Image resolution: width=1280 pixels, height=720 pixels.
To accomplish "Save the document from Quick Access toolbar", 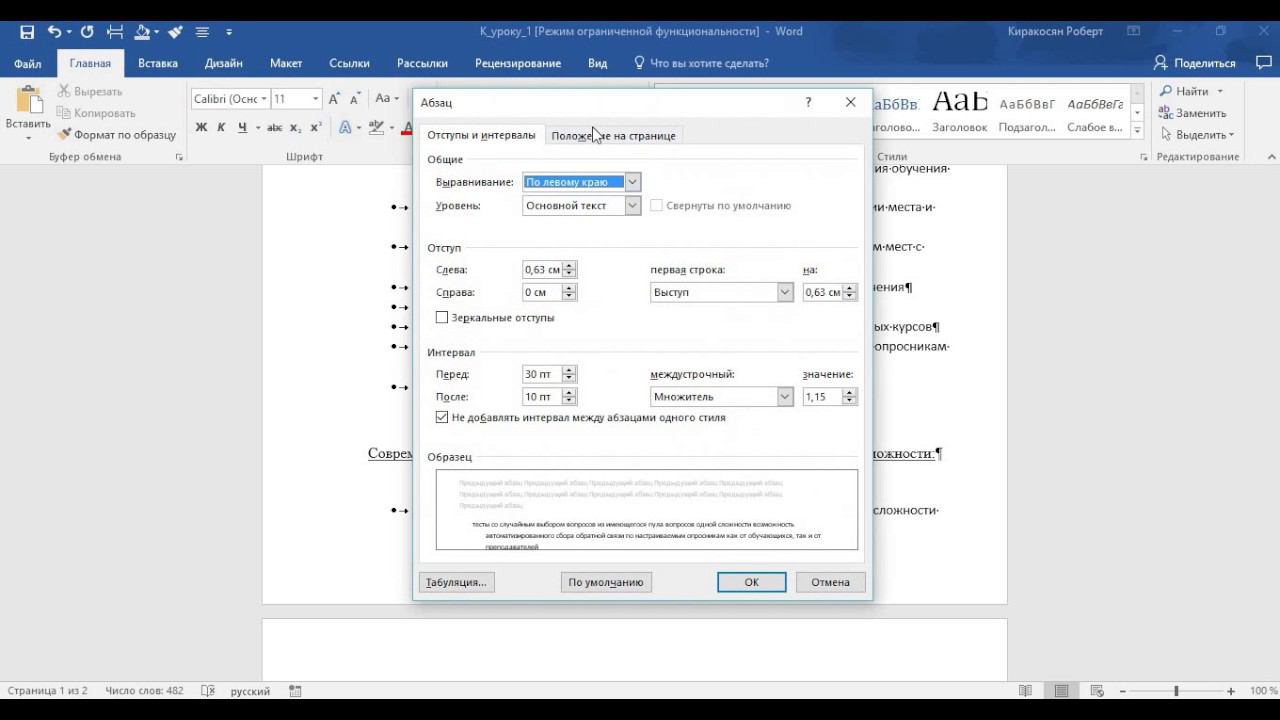I will click(x=27, y=32).
